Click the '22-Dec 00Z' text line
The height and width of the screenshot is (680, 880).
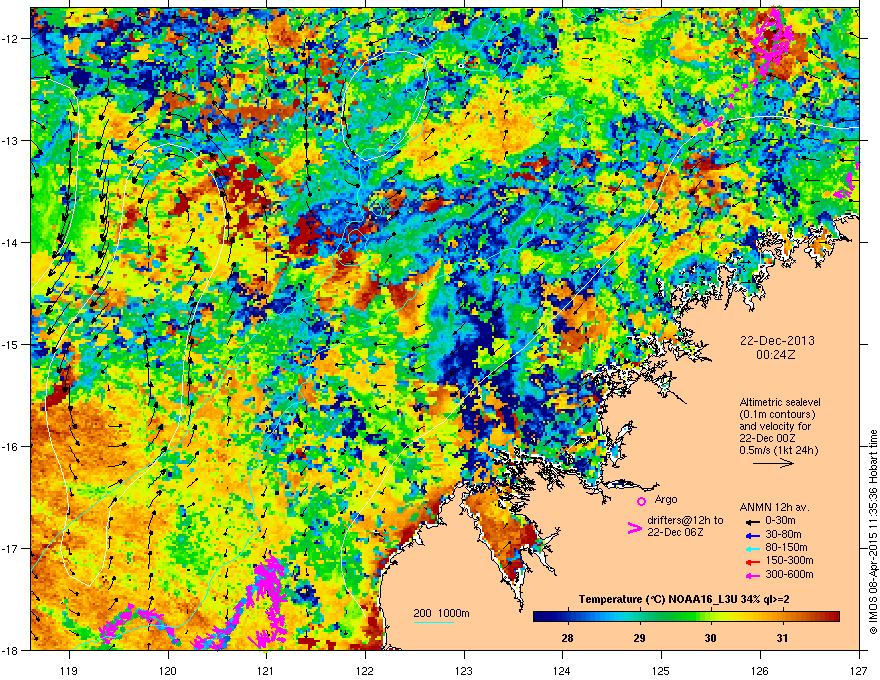coord(767,438)
